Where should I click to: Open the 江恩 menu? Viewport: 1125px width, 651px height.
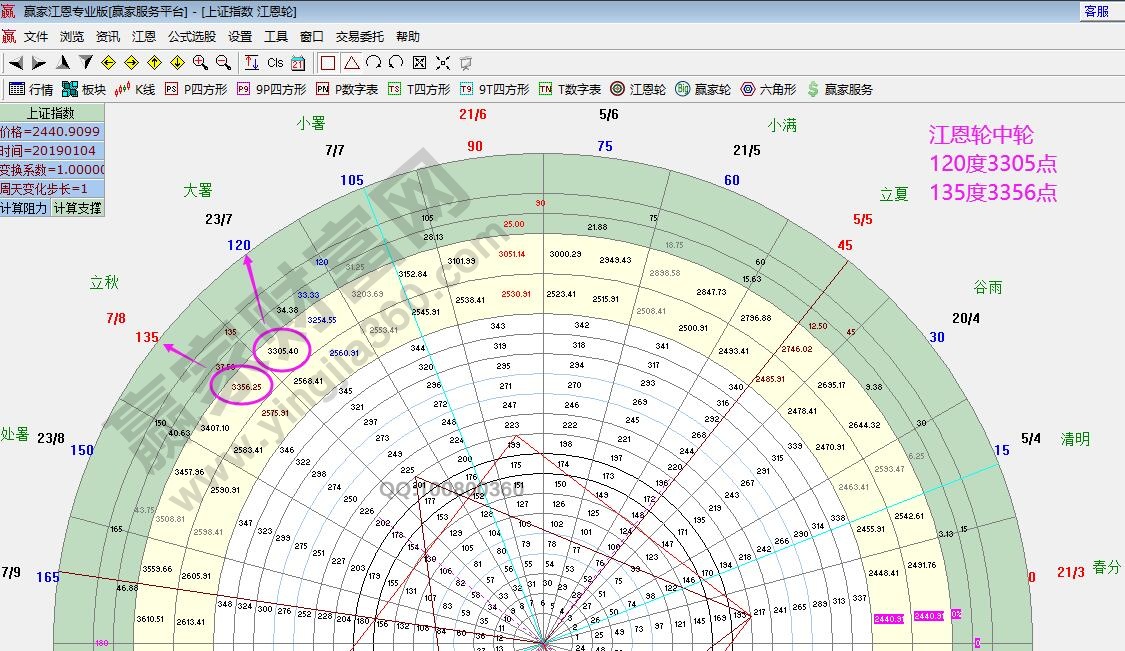coord(144,36)
